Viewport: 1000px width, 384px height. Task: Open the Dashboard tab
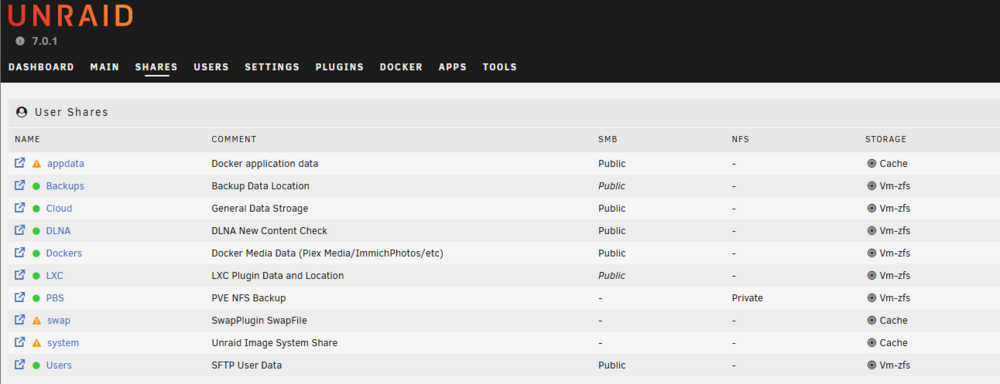[41, 67]
